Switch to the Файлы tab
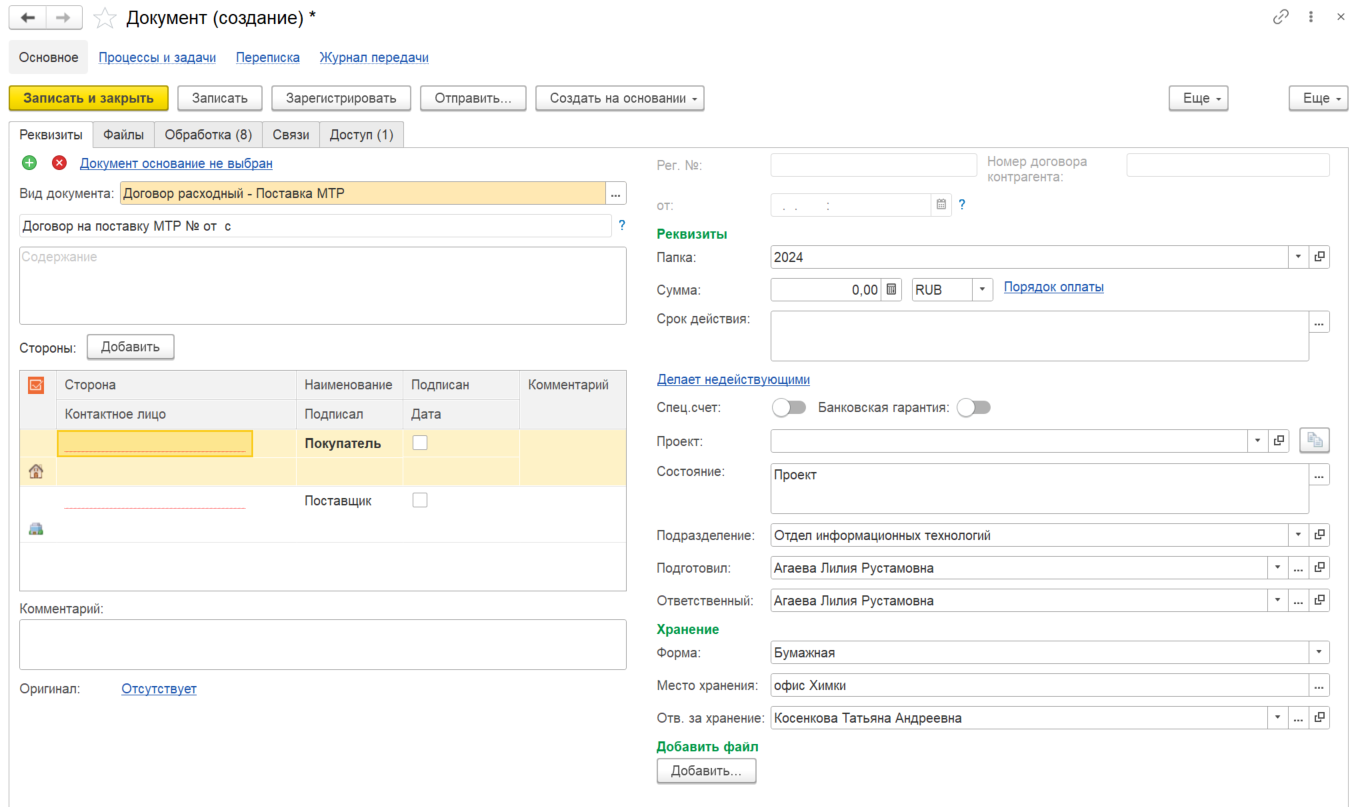Viewport: 1356px width, 807px height. [x=124, y=135]
